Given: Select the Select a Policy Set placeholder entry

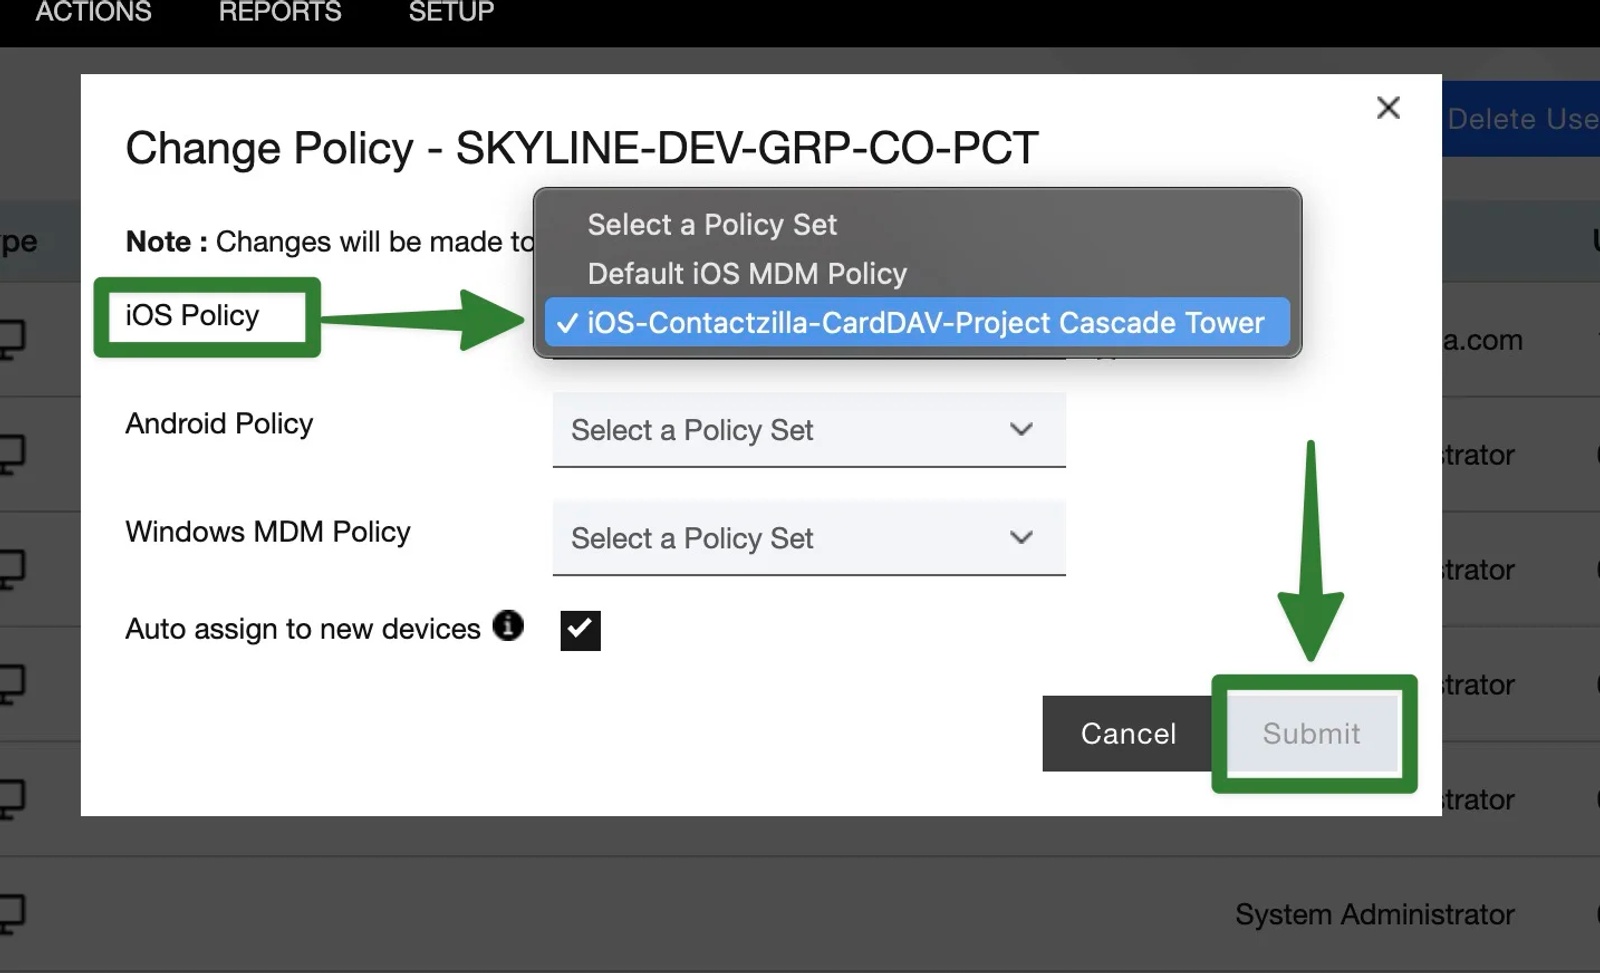Looking at the screenshot, I should (x=711, y=224).
